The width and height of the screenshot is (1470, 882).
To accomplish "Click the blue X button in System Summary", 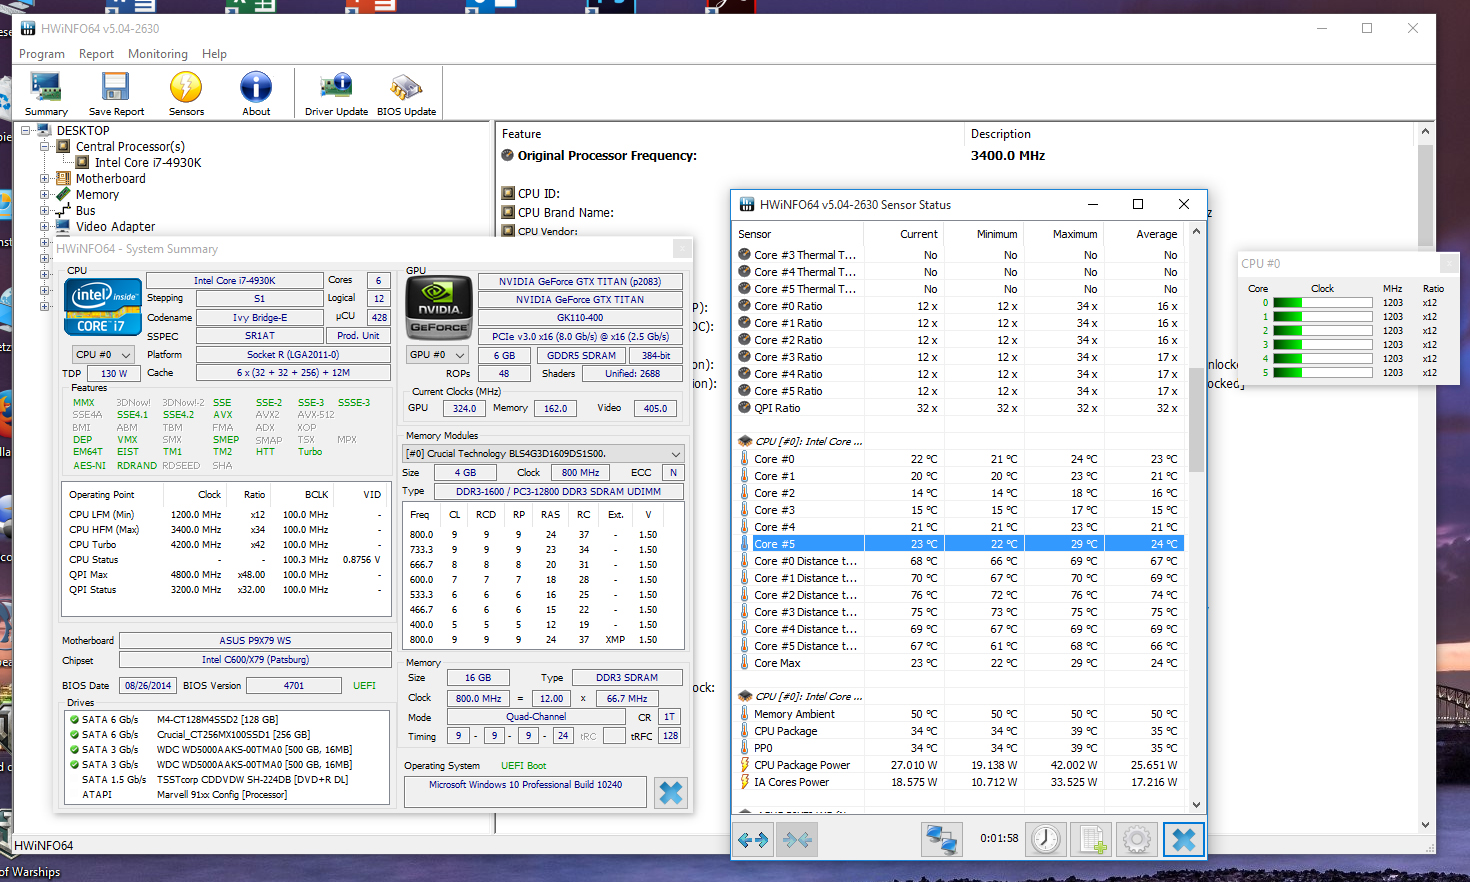I will tap(671, 793).
